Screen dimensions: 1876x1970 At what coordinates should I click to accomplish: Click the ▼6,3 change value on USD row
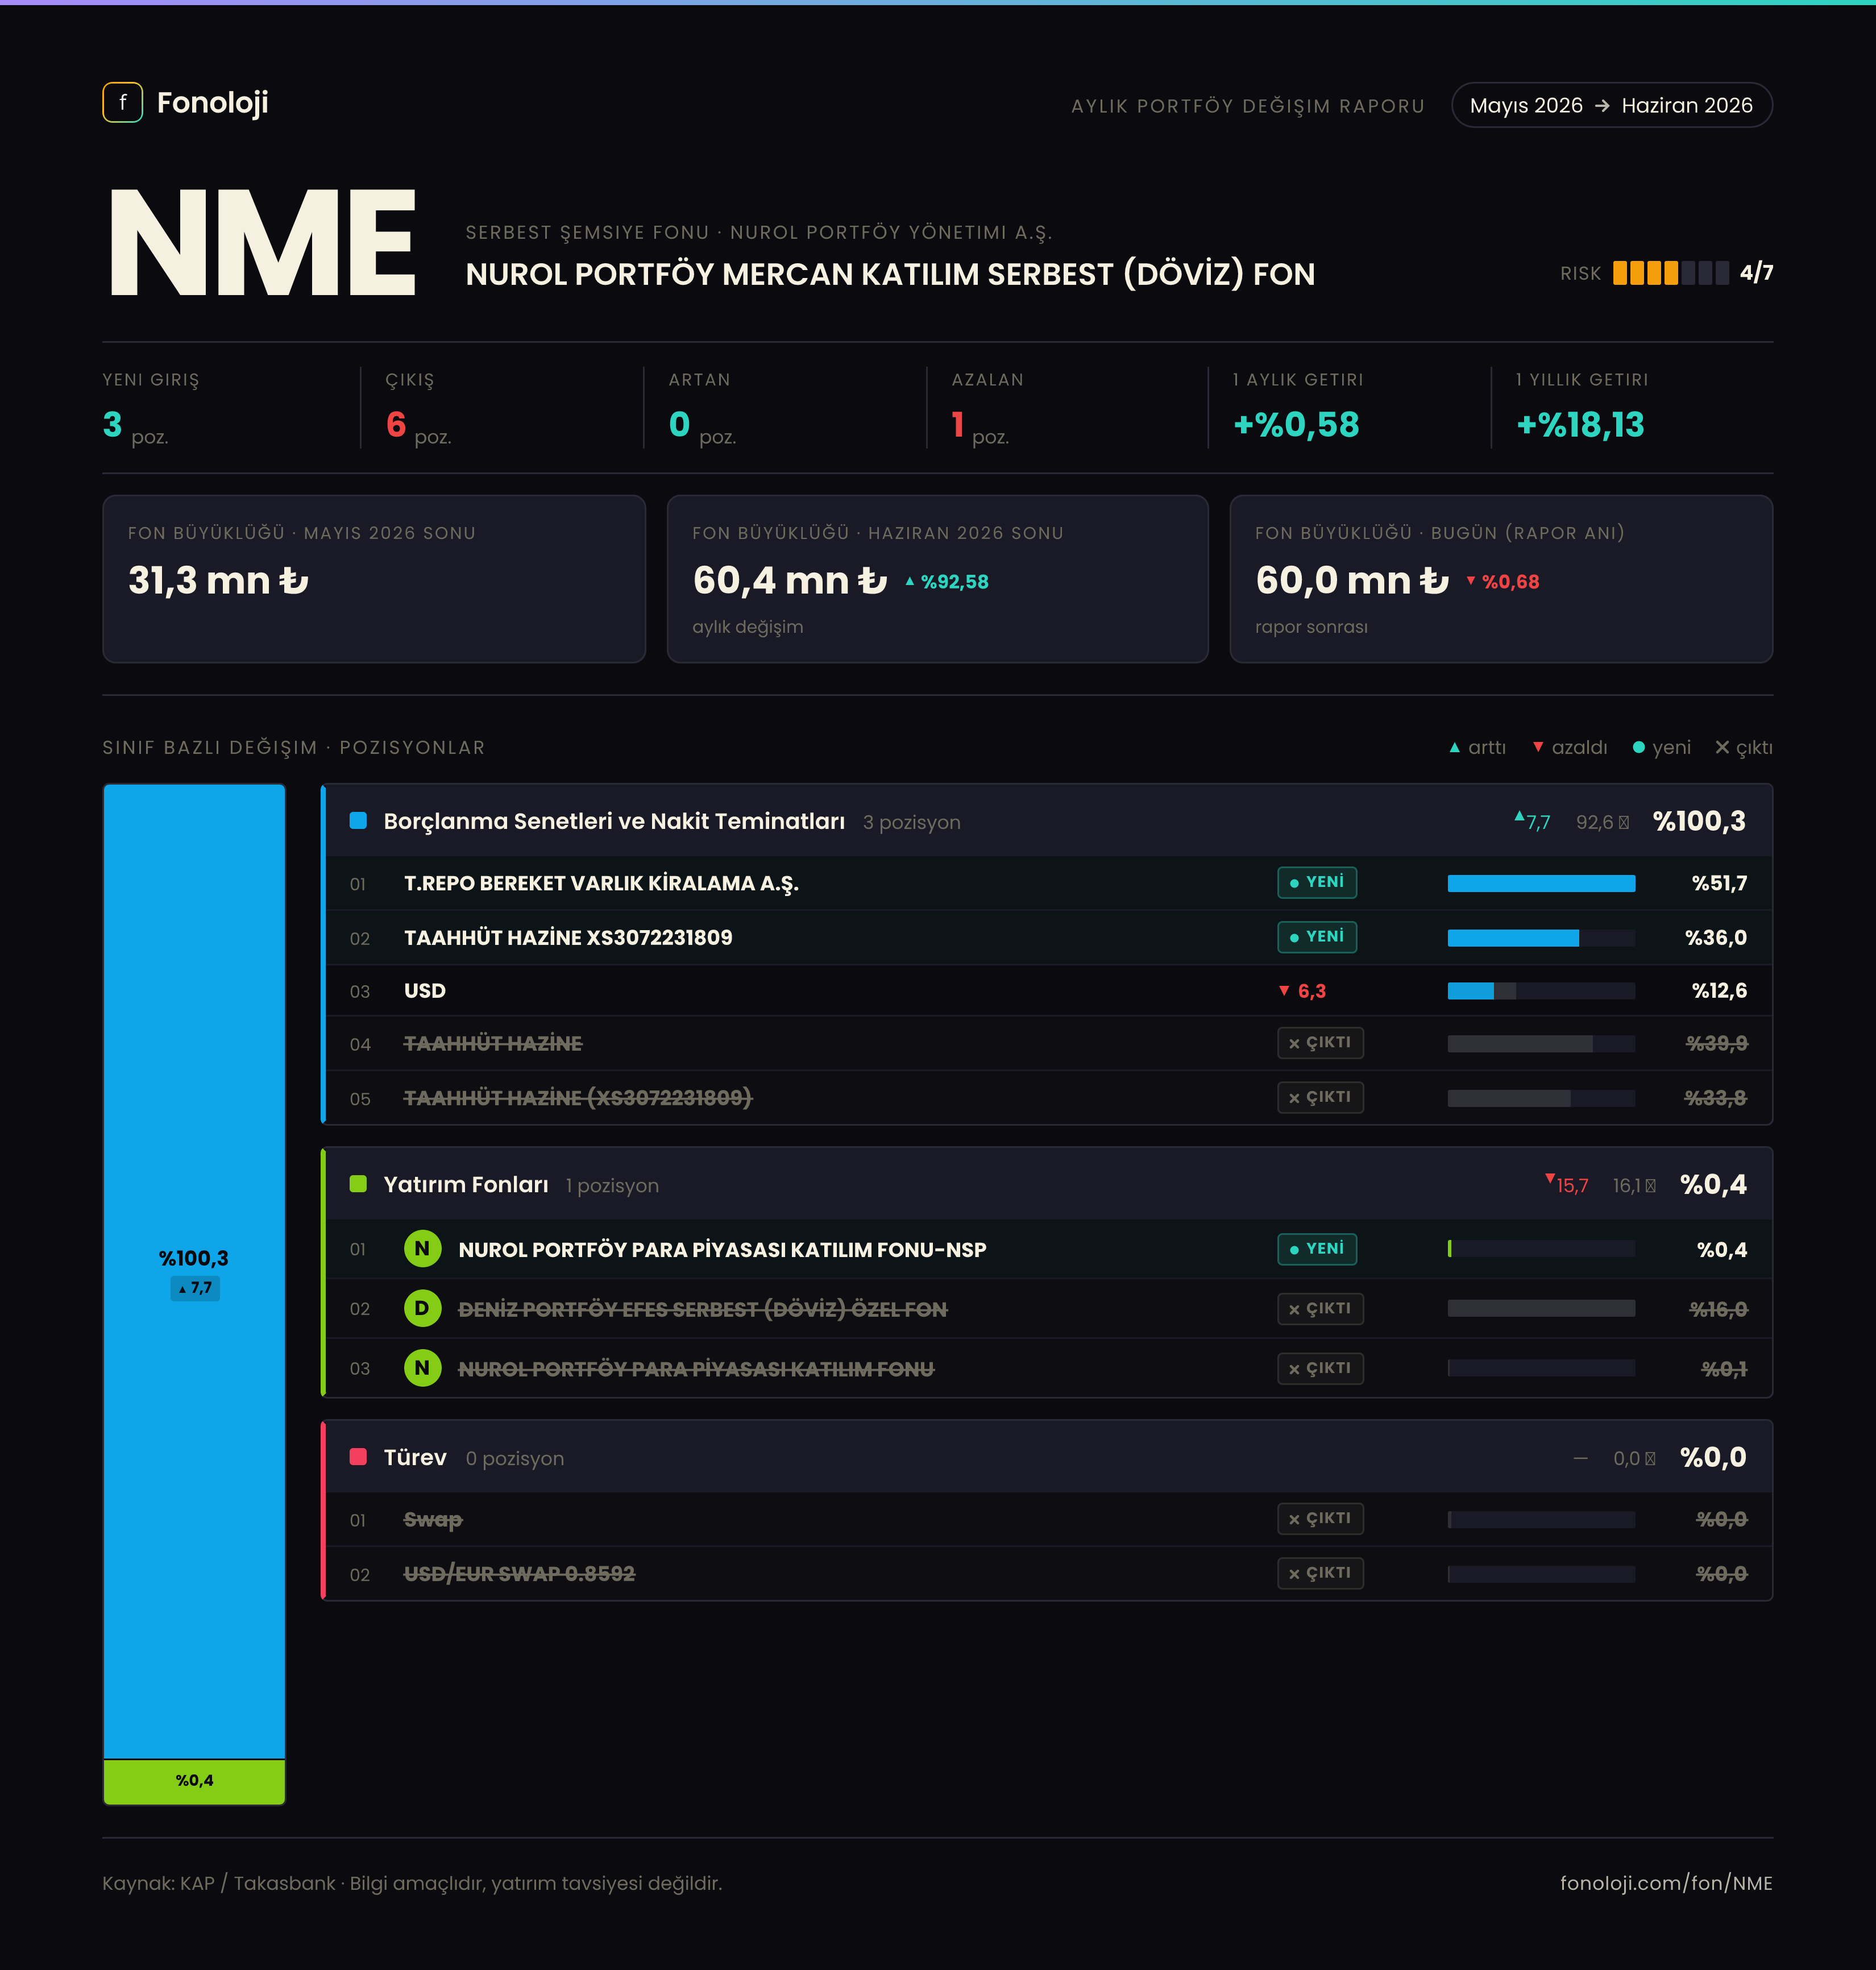[1302, 991]
